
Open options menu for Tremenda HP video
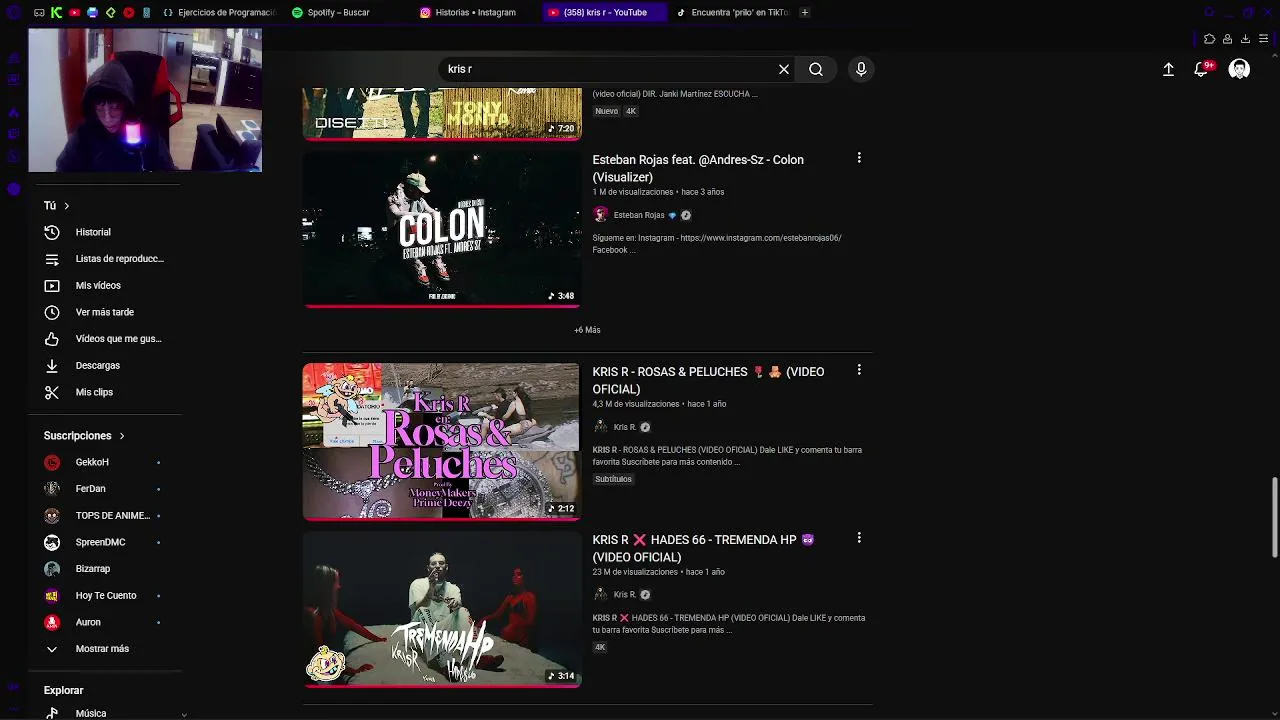pos(858,538)
